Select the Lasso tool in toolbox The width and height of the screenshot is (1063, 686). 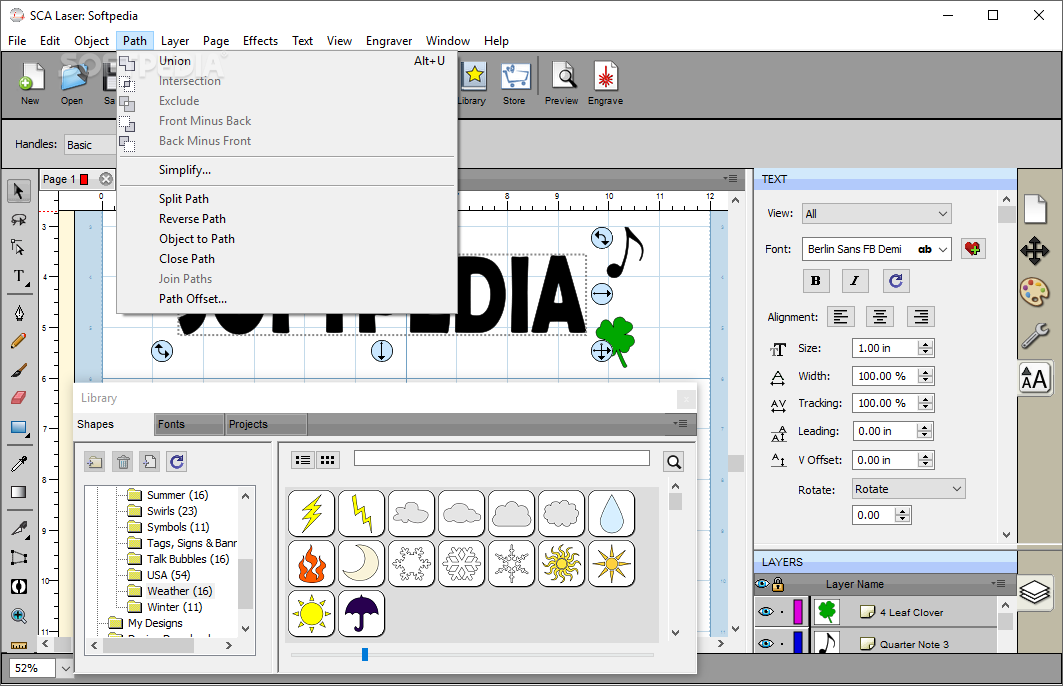pyautogui.click(x=19, y=220)
